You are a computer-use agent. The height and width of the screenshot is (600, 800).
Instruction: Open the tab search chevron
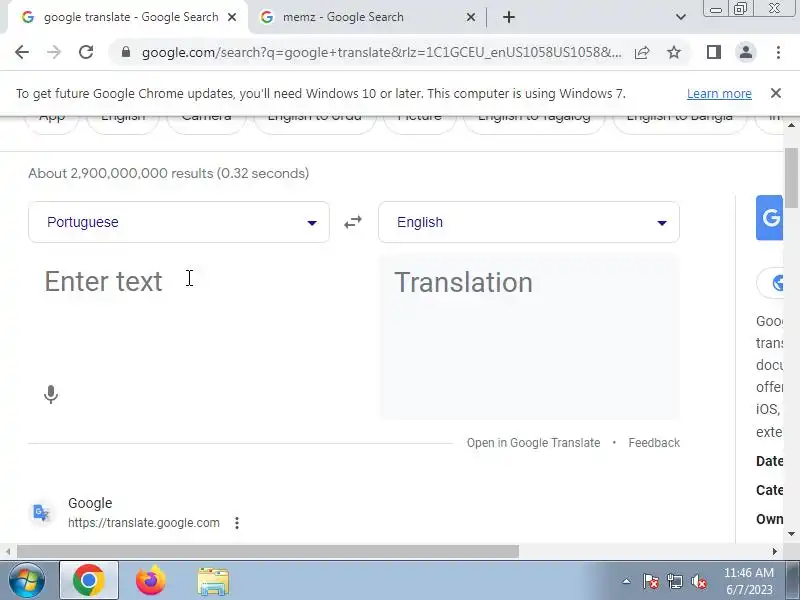coord(681,17)
